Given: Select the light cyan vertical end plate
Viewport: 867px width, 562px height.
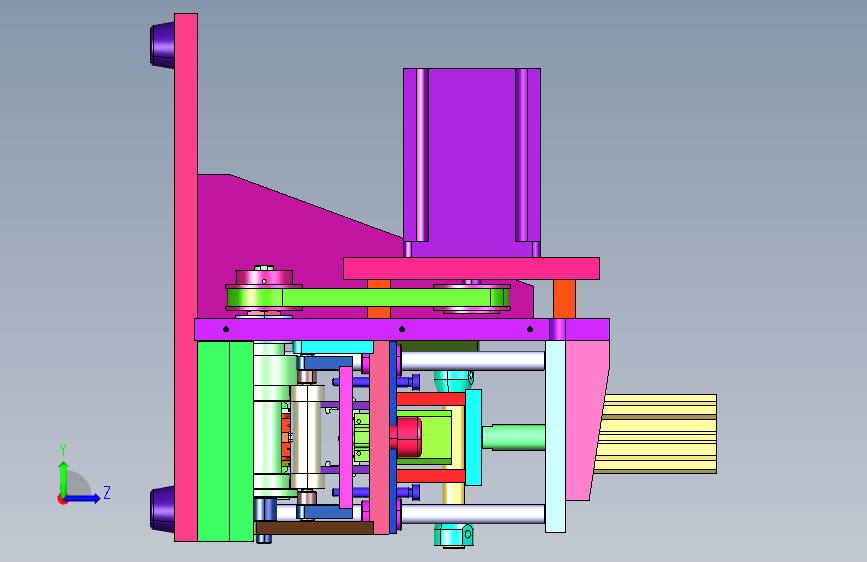Looking at the screenshot, I should coord(555,436).
